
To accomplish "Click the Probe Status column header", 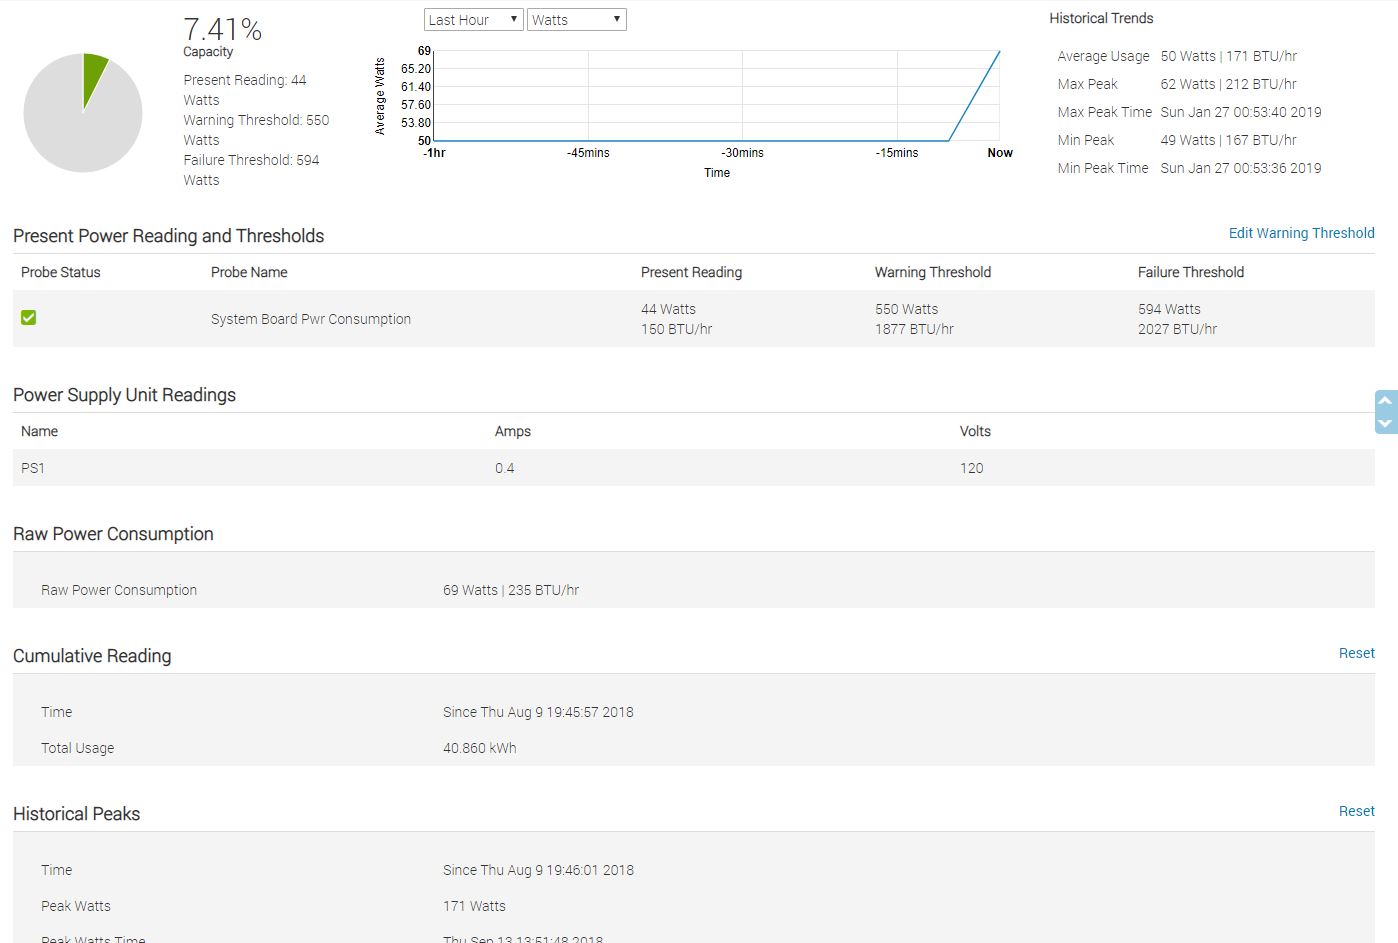I will click(x=61, y=272).
